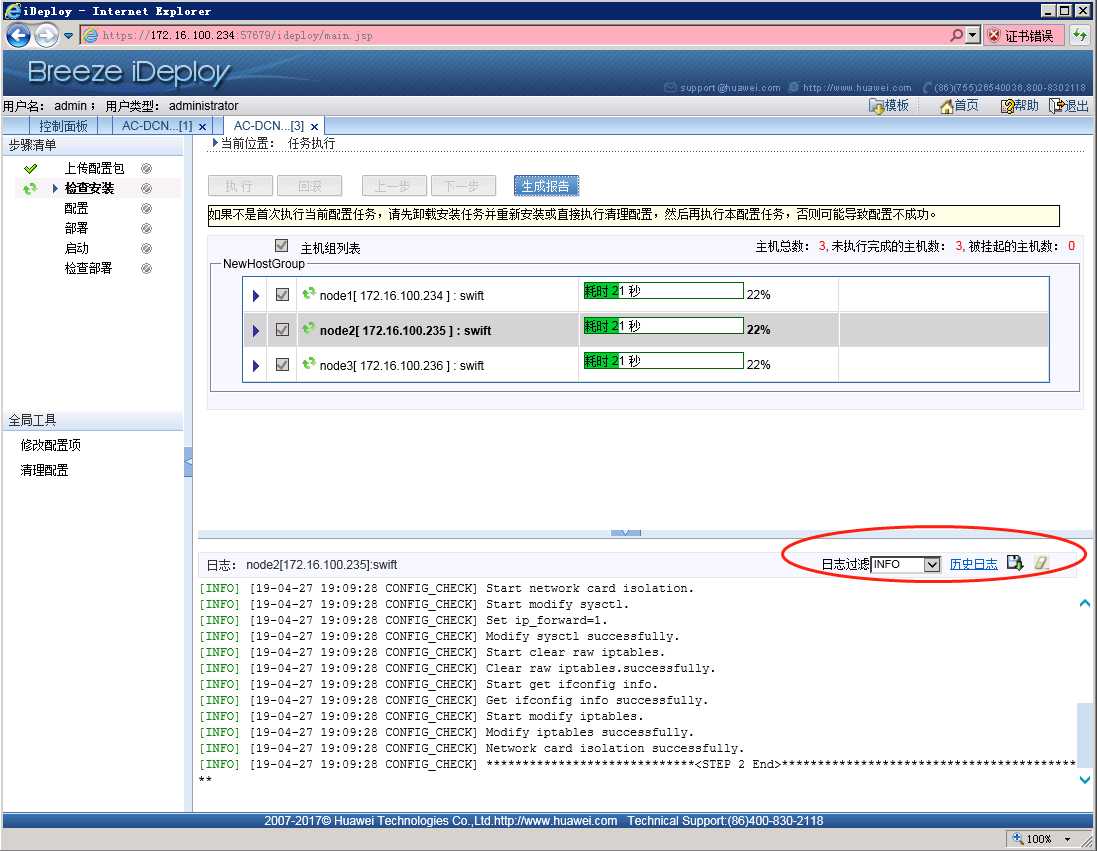This screenshot has width=1097, height=851.
Task: Toggle the node3 checkbox
Action: (283, 364)
